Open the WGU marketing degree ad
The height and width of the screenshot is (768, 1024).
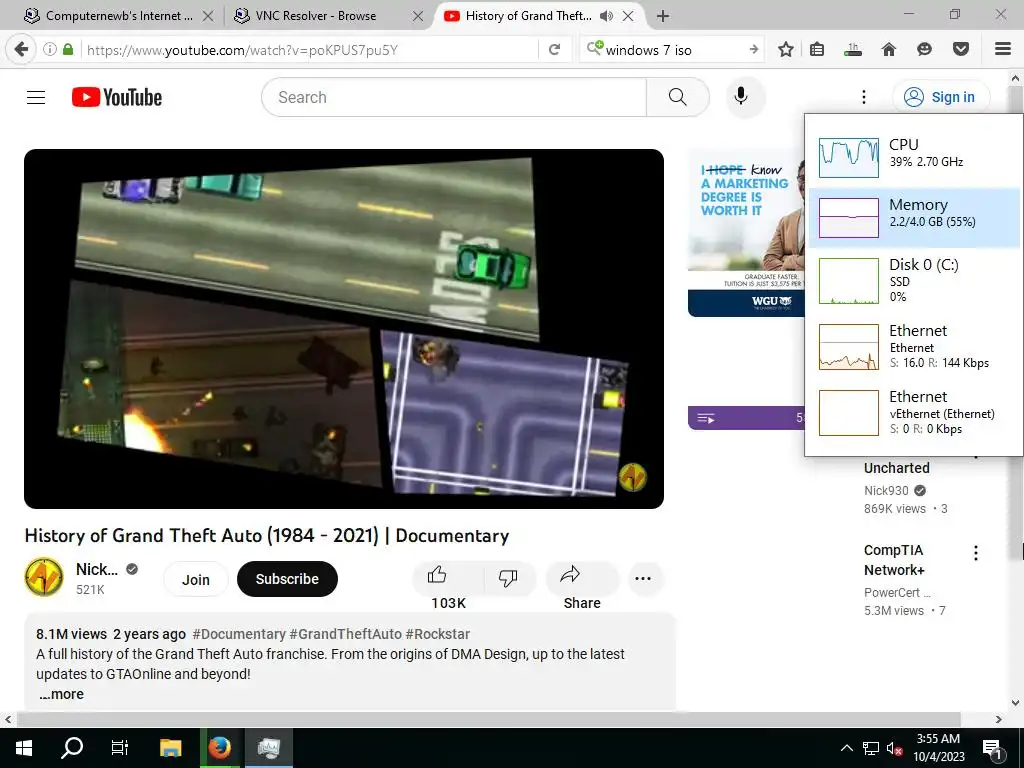[746, 232]
